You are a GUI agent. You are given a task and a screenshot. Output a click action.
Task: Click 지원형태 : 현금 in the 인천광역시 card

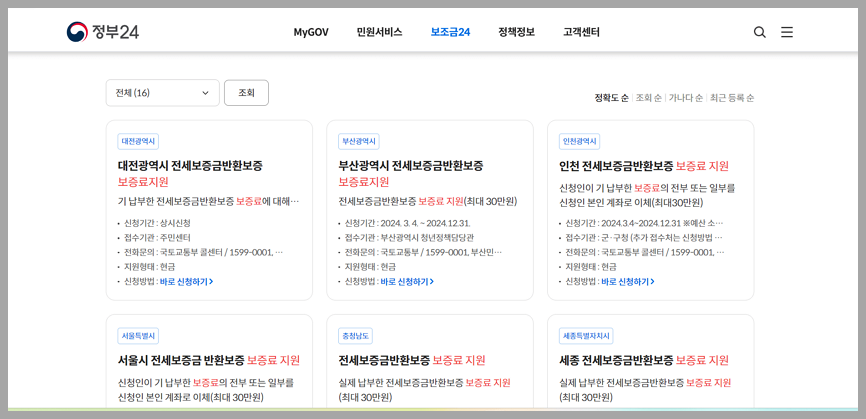click(x=591, y=267)
